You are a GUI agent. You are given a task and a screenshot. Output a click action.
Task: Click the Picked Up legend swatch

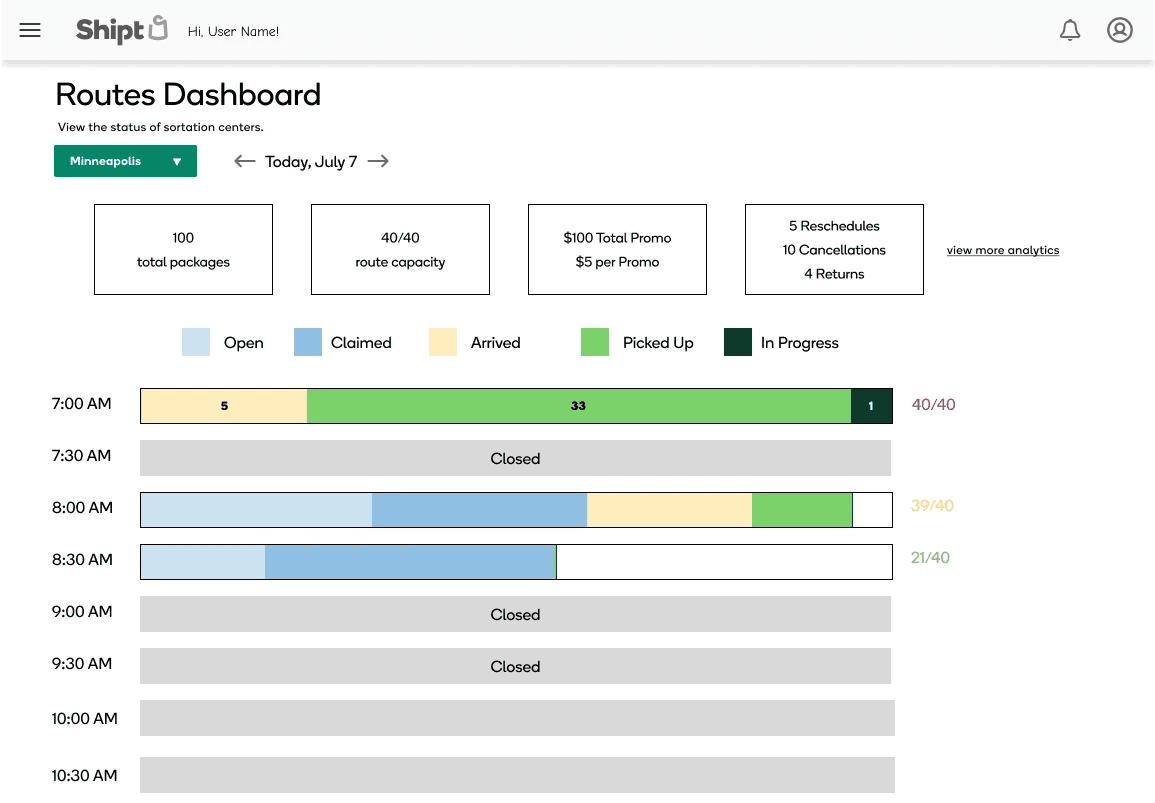point(594,342)
